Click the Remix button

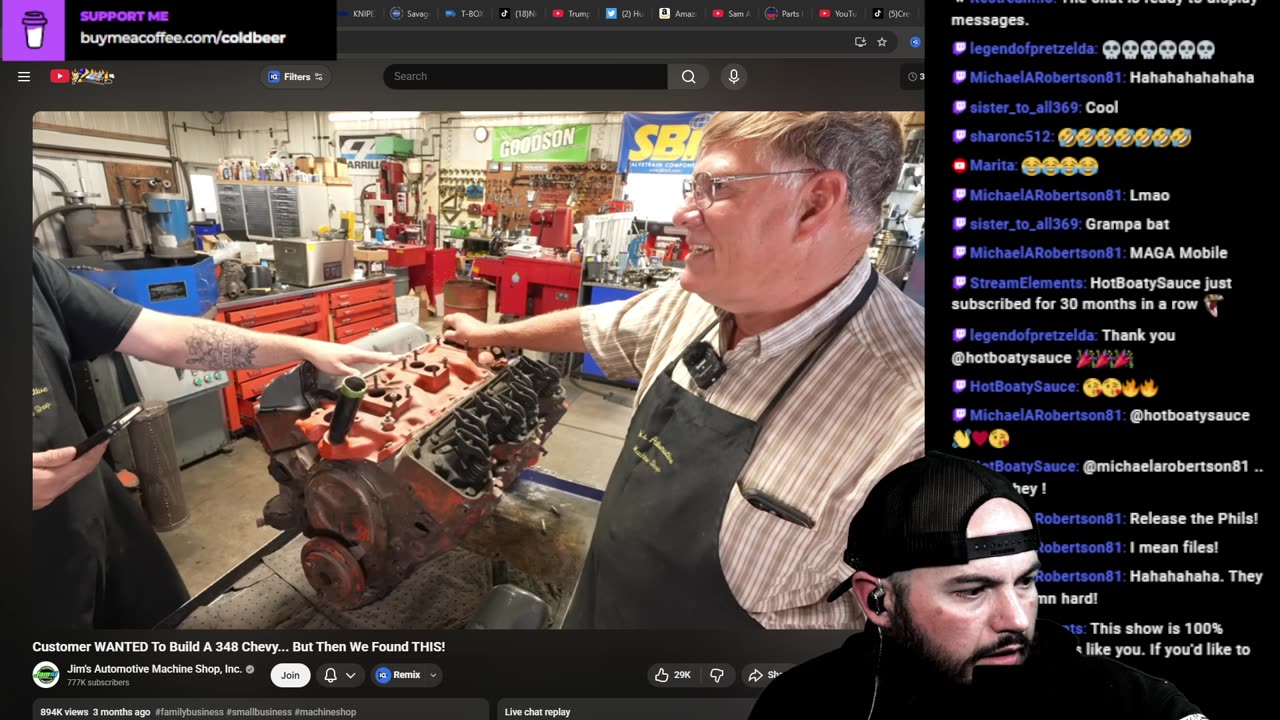point(399,675)
